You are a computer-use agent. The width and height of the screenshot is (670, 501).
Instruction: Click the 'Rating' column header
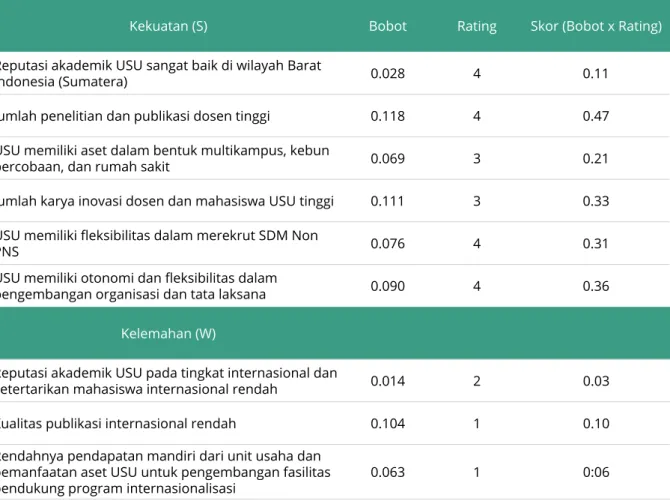coord(477,26)
